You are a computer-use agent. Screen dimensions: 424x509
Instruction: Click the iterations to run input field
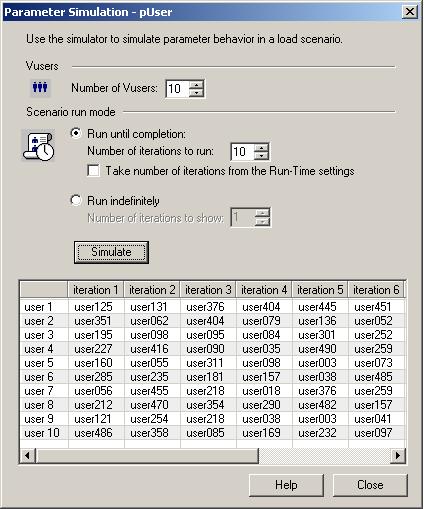coord(242,152)
